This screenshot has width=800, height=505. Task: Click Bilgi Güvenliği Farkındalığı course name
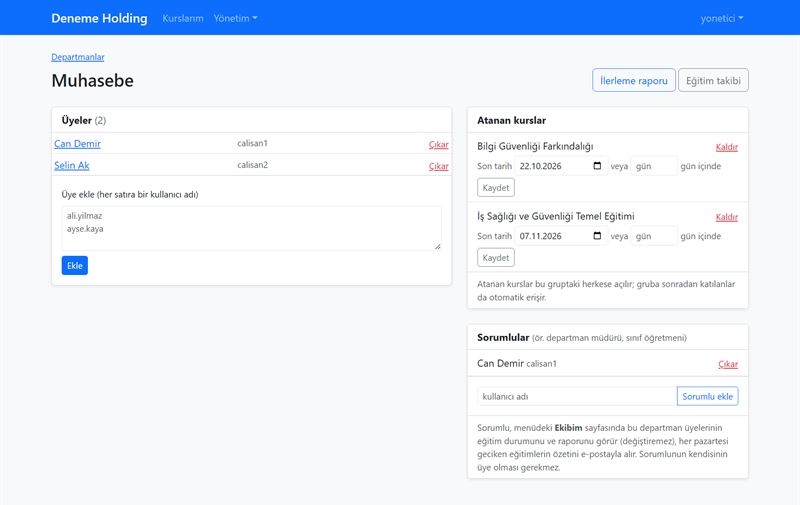535,146
